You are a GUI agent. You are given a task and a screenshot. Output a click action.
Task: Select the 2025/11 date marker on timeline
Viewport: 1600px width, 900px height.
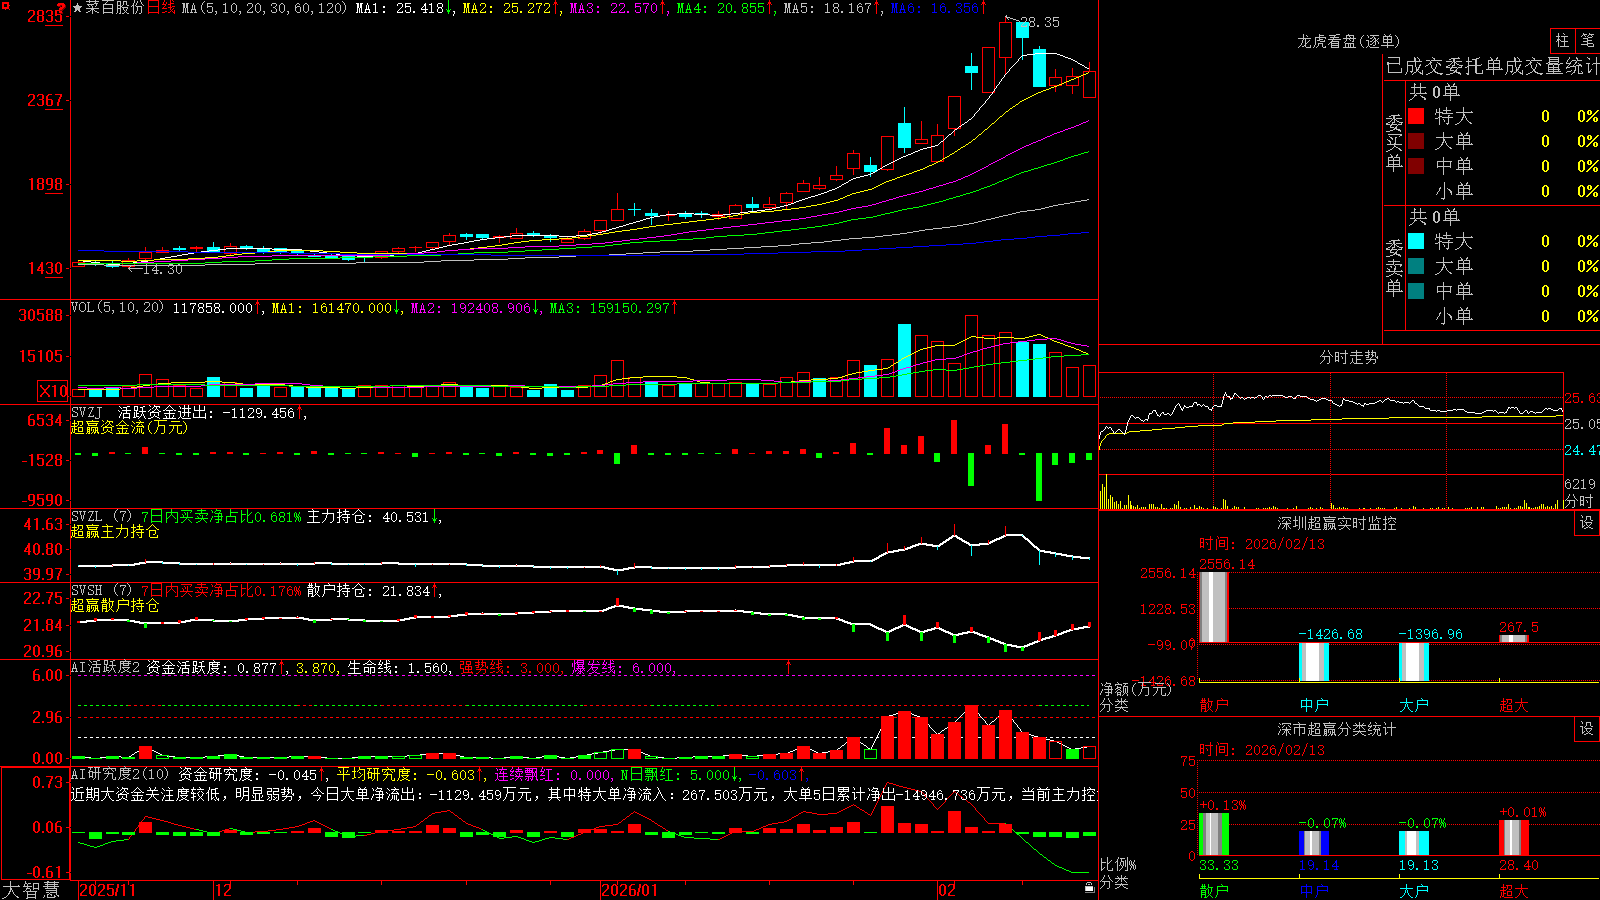click(x=107, y=890)
